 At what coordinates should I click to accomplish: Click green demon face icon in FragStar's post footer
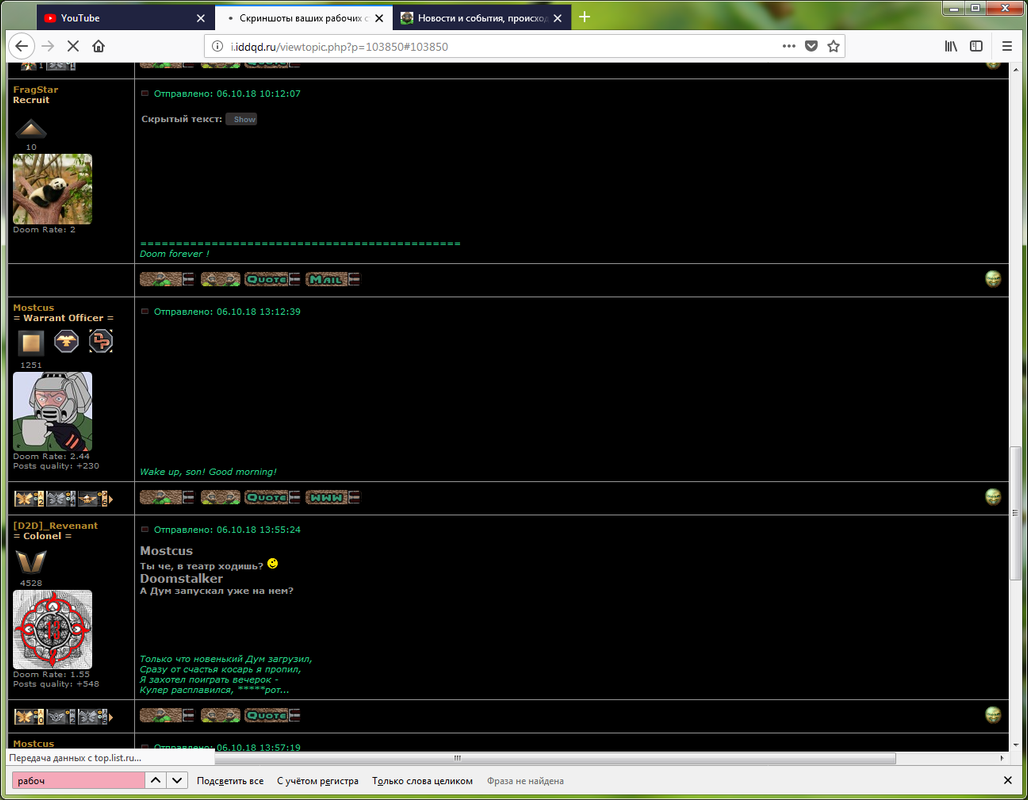point(993,279)
